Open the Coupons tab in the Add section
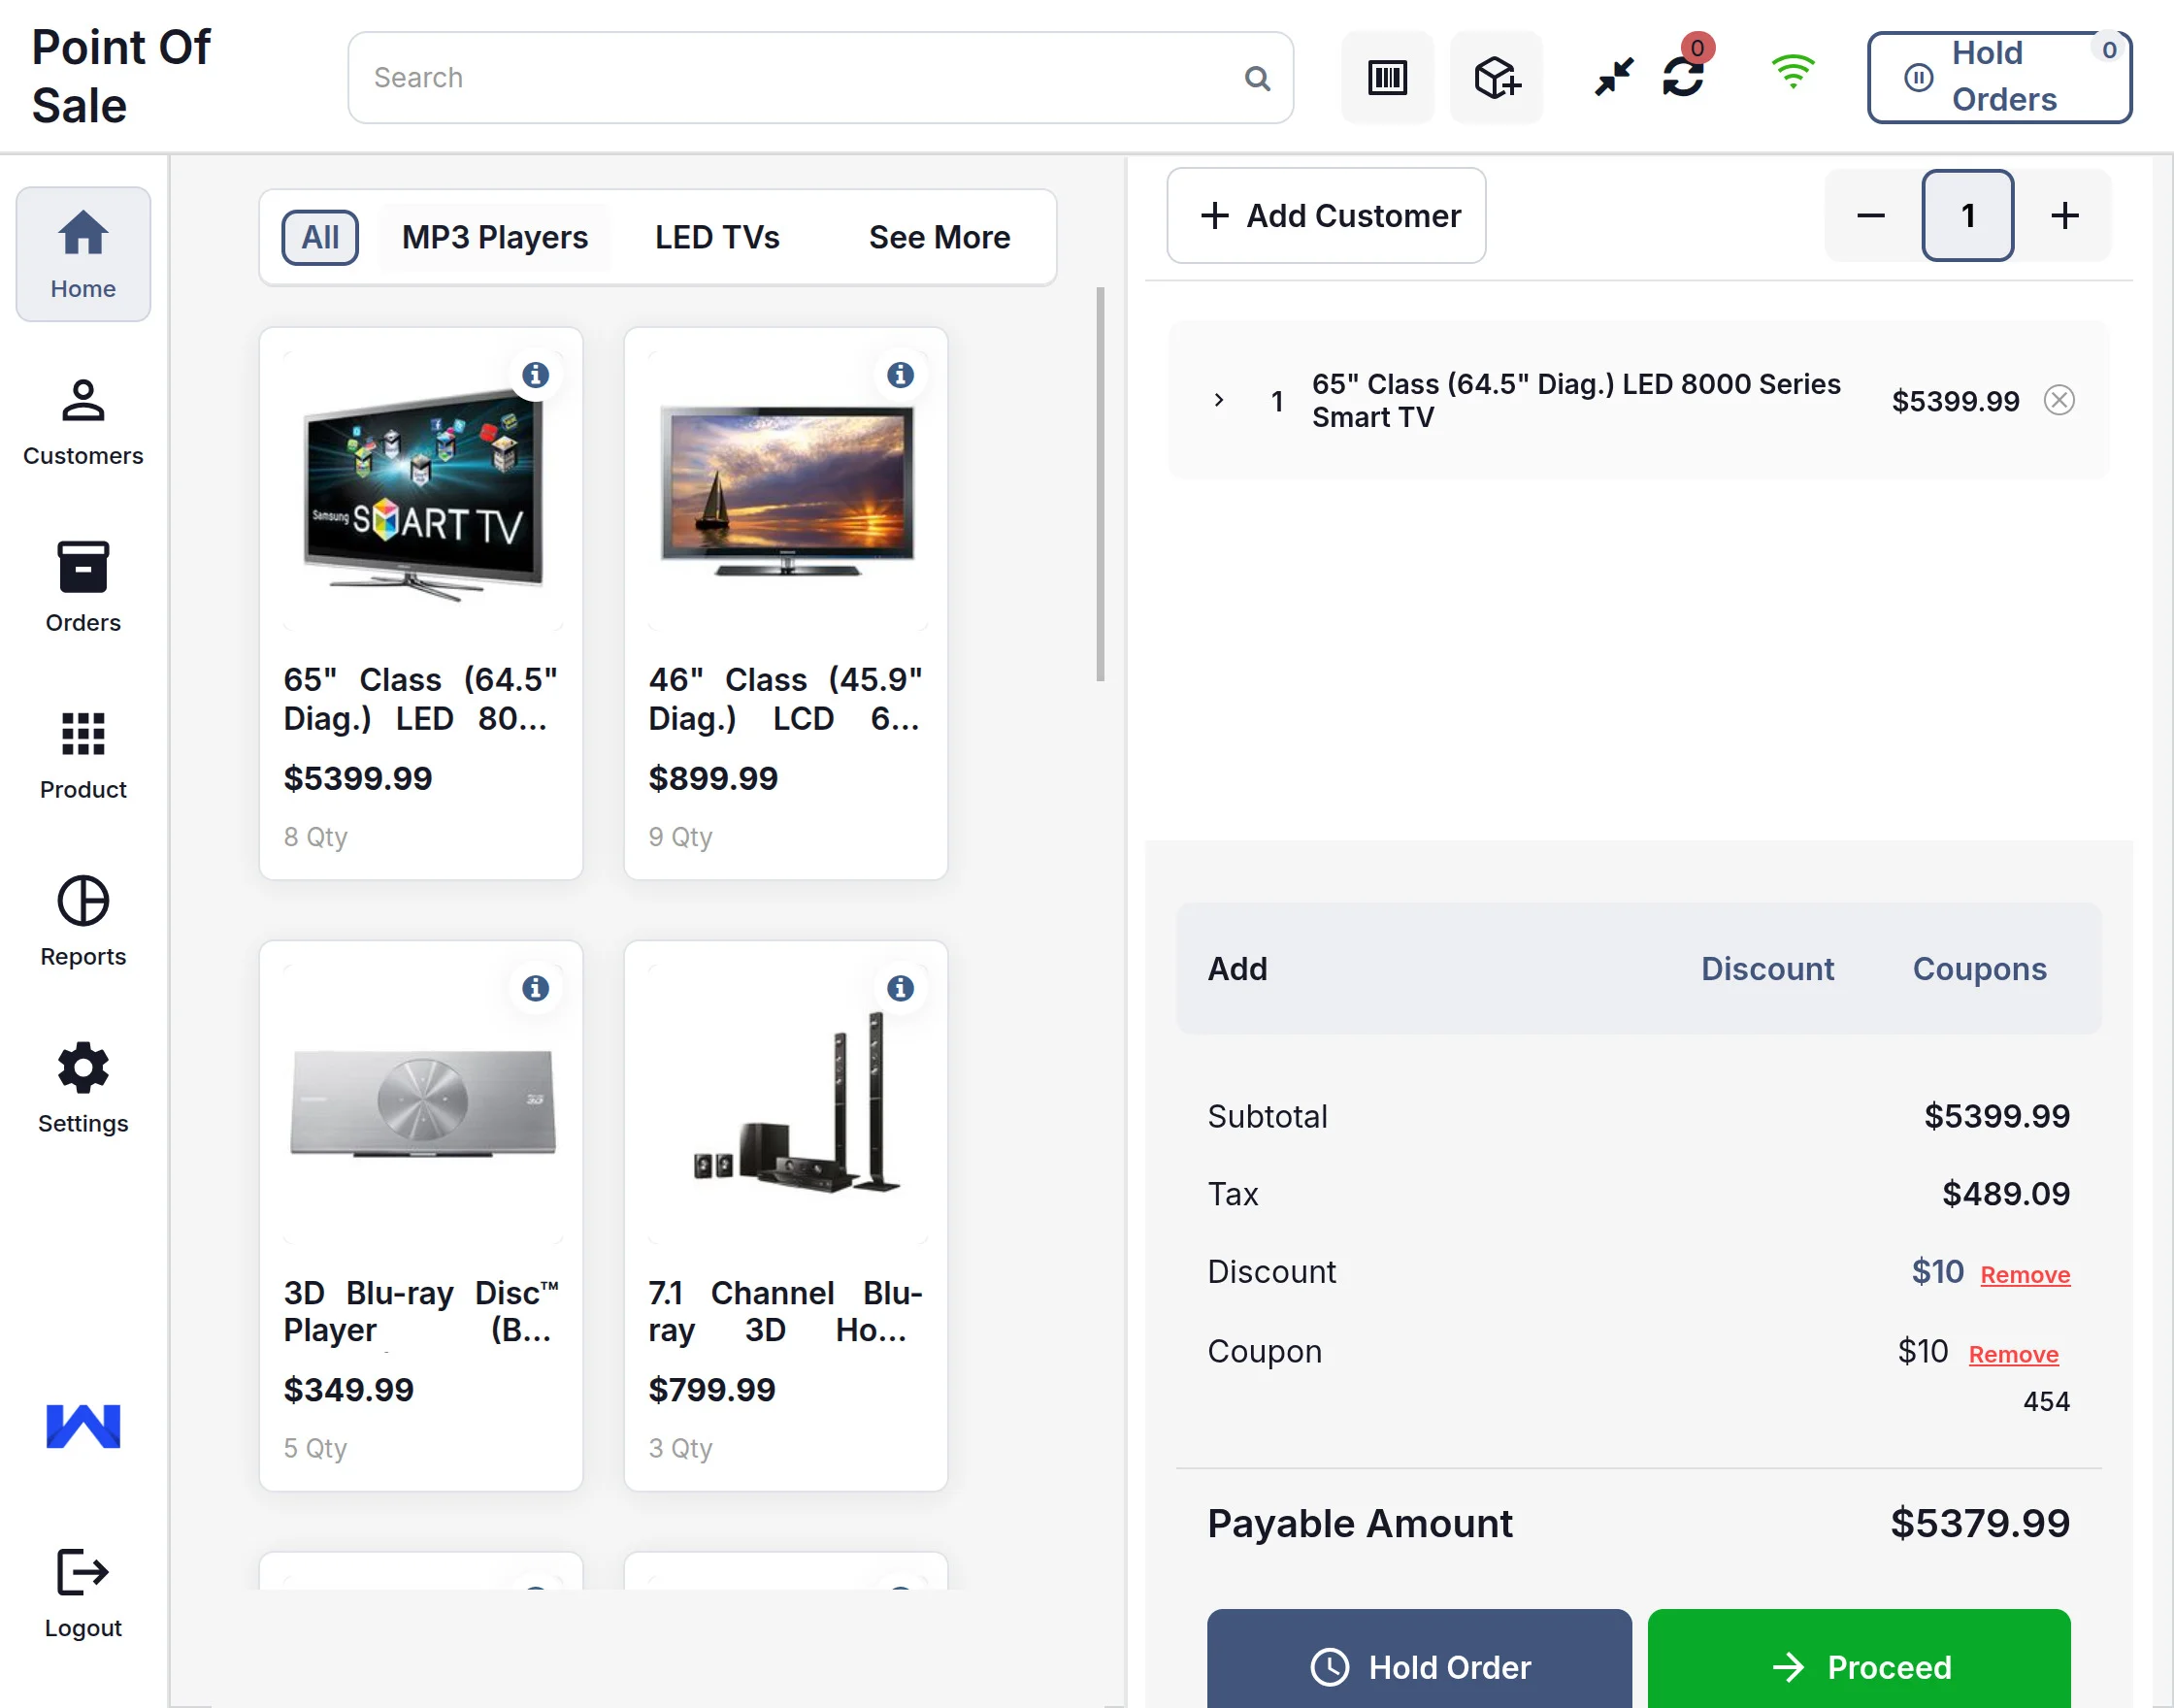This screenshot has width=2174, height=1708. (1979, 968)
